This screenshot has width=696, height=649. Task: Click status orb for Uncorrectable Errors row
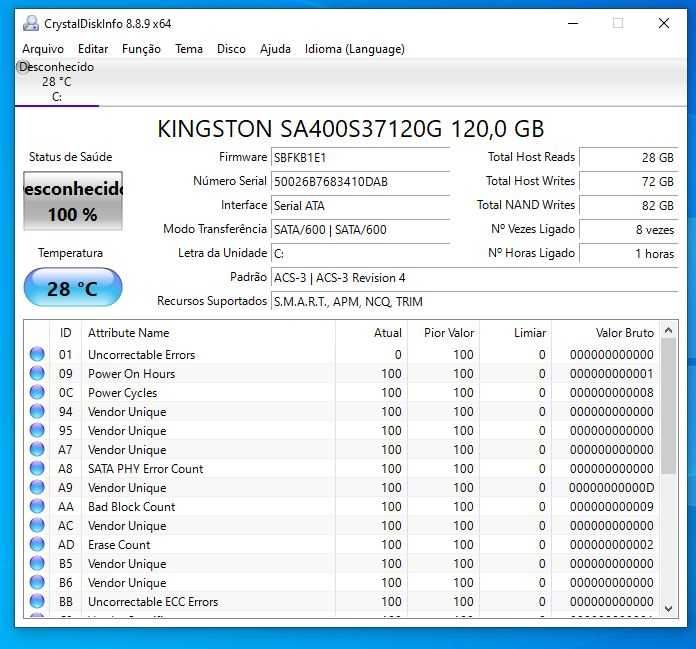point(37,354)
